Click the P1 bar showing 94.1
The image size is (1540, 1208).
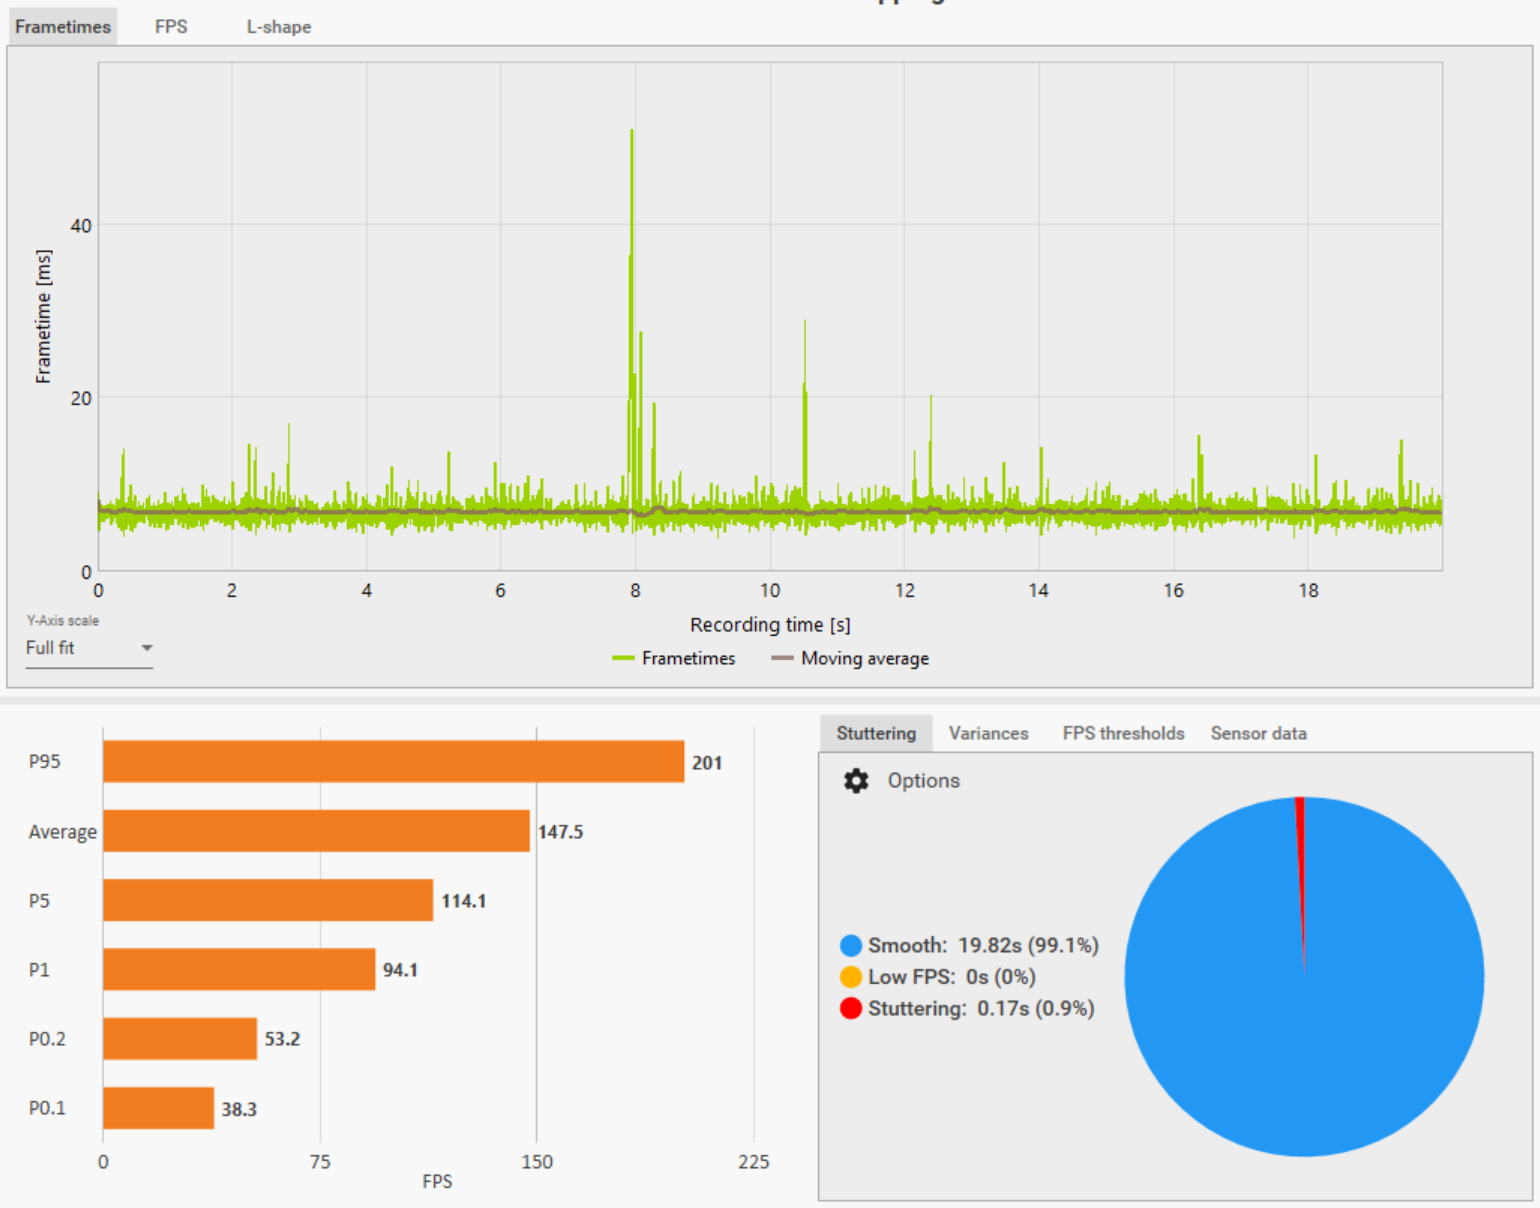239,969
